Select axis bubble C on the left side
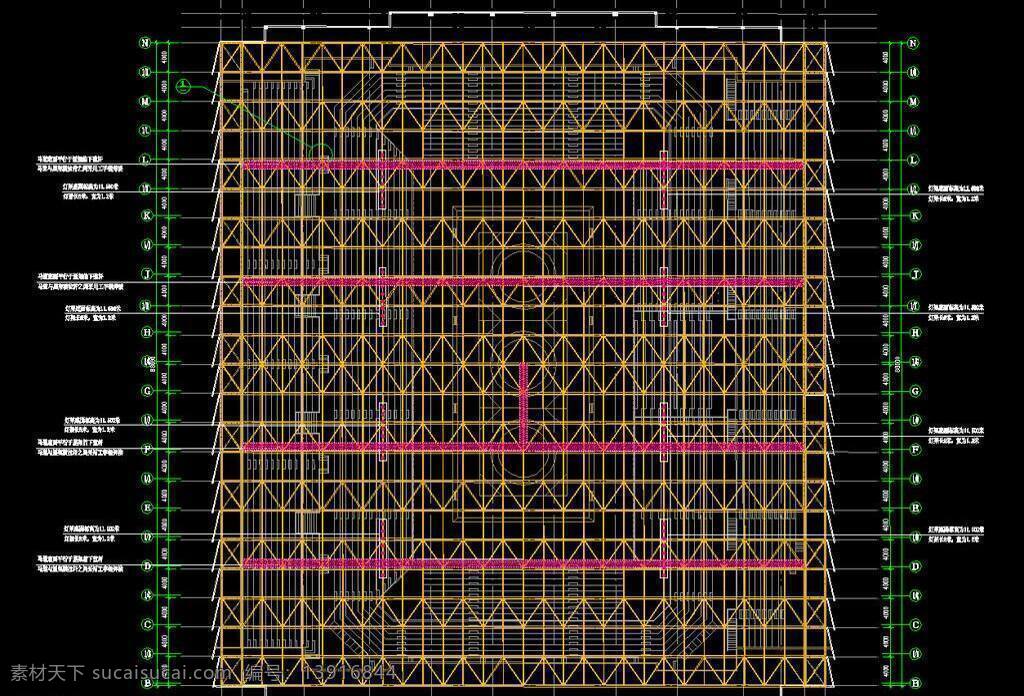Screen dimensions: 1024x696 [147, 624]
